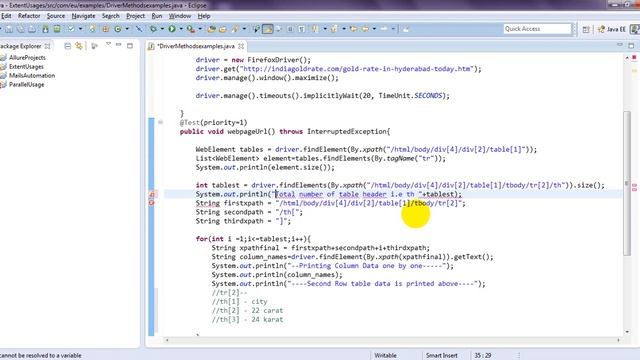
Task: Open the Window menu
Action: point(180,16)
